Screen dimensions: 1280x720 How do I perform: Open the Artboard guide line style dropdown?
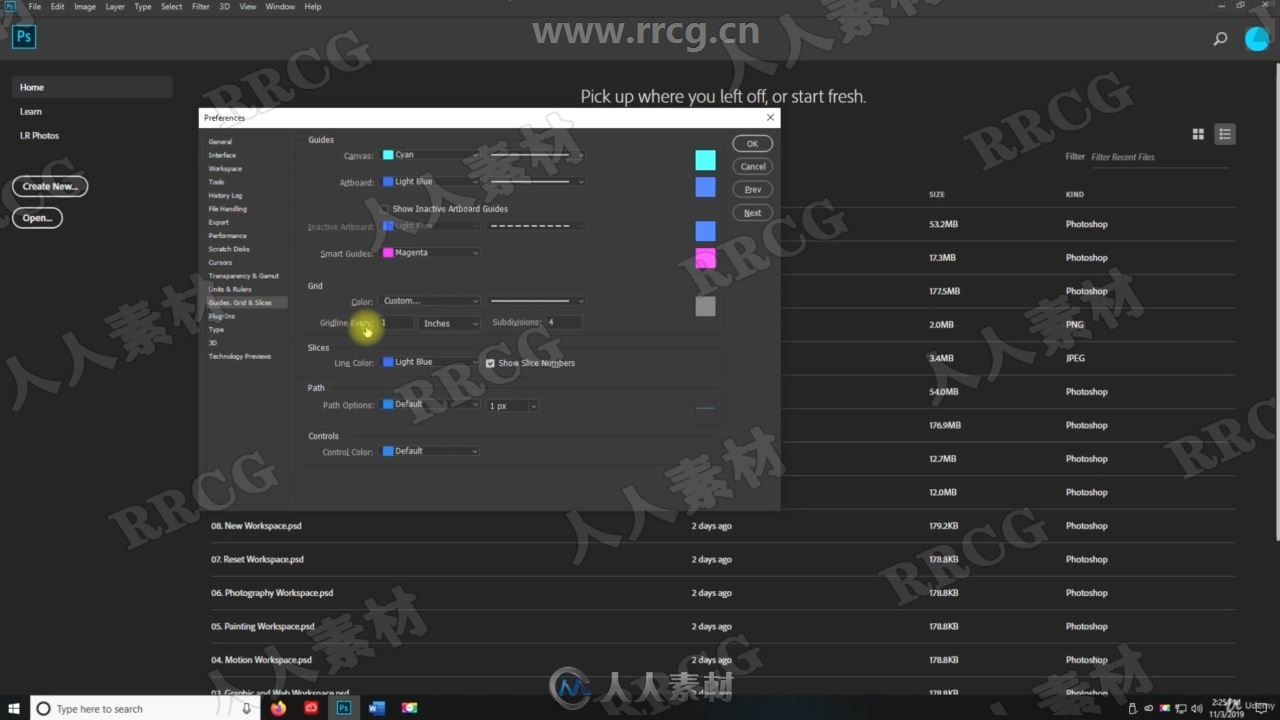[536, 182]
